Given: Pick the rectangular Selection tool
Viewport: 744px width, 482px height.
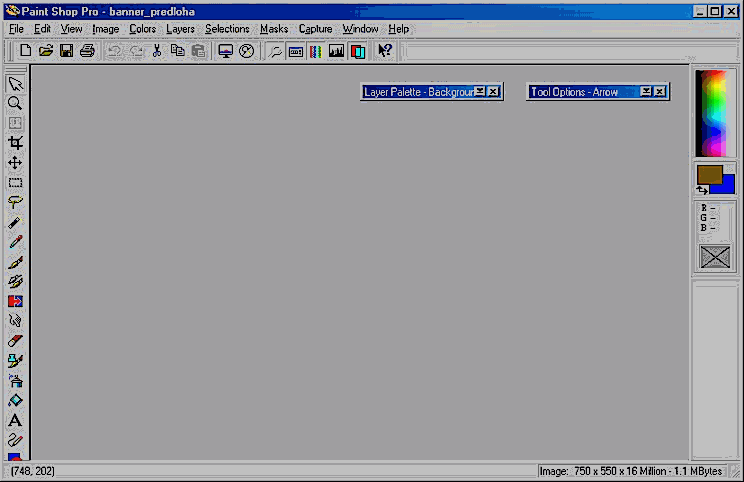Looking at the screenshot, I should click(x=15, y=183).
